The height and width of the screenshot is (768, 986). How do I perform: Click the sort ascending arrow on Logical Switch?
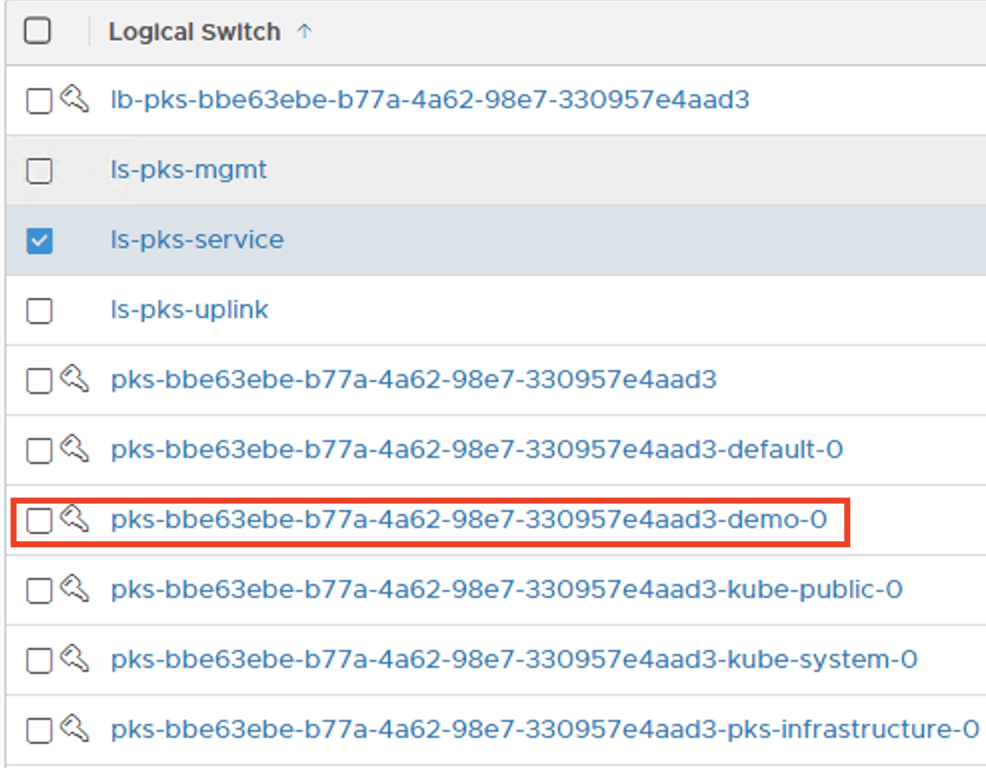(x=305, y=32)
